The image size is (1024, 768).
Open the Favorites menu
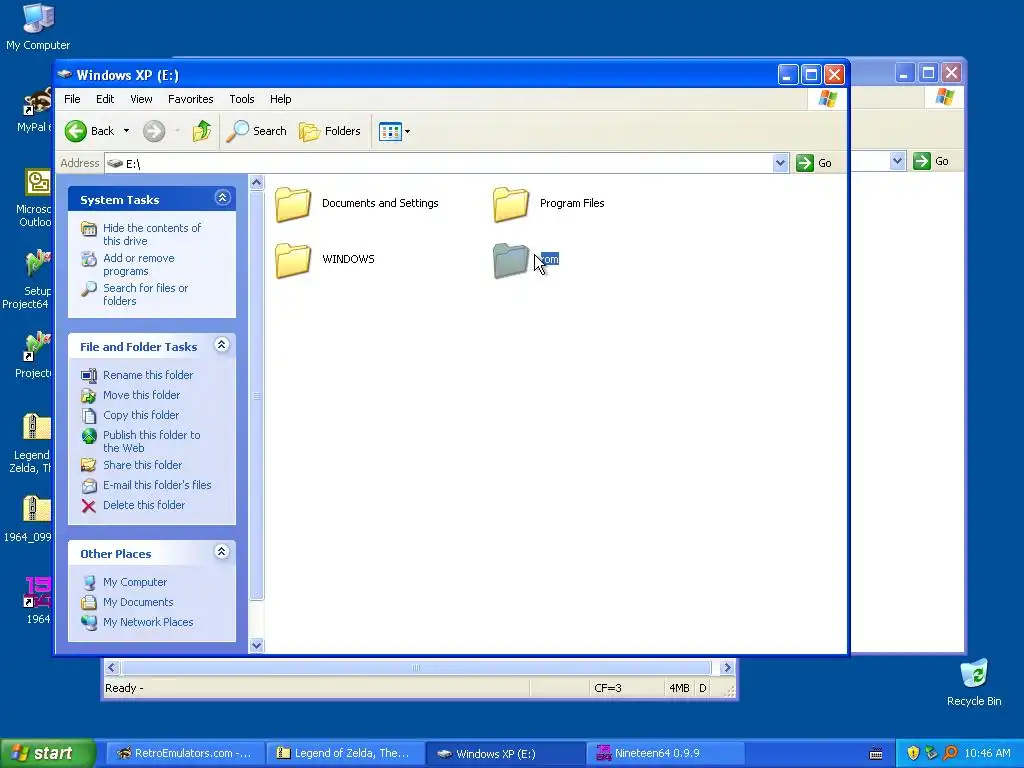[x=191, y=99]
